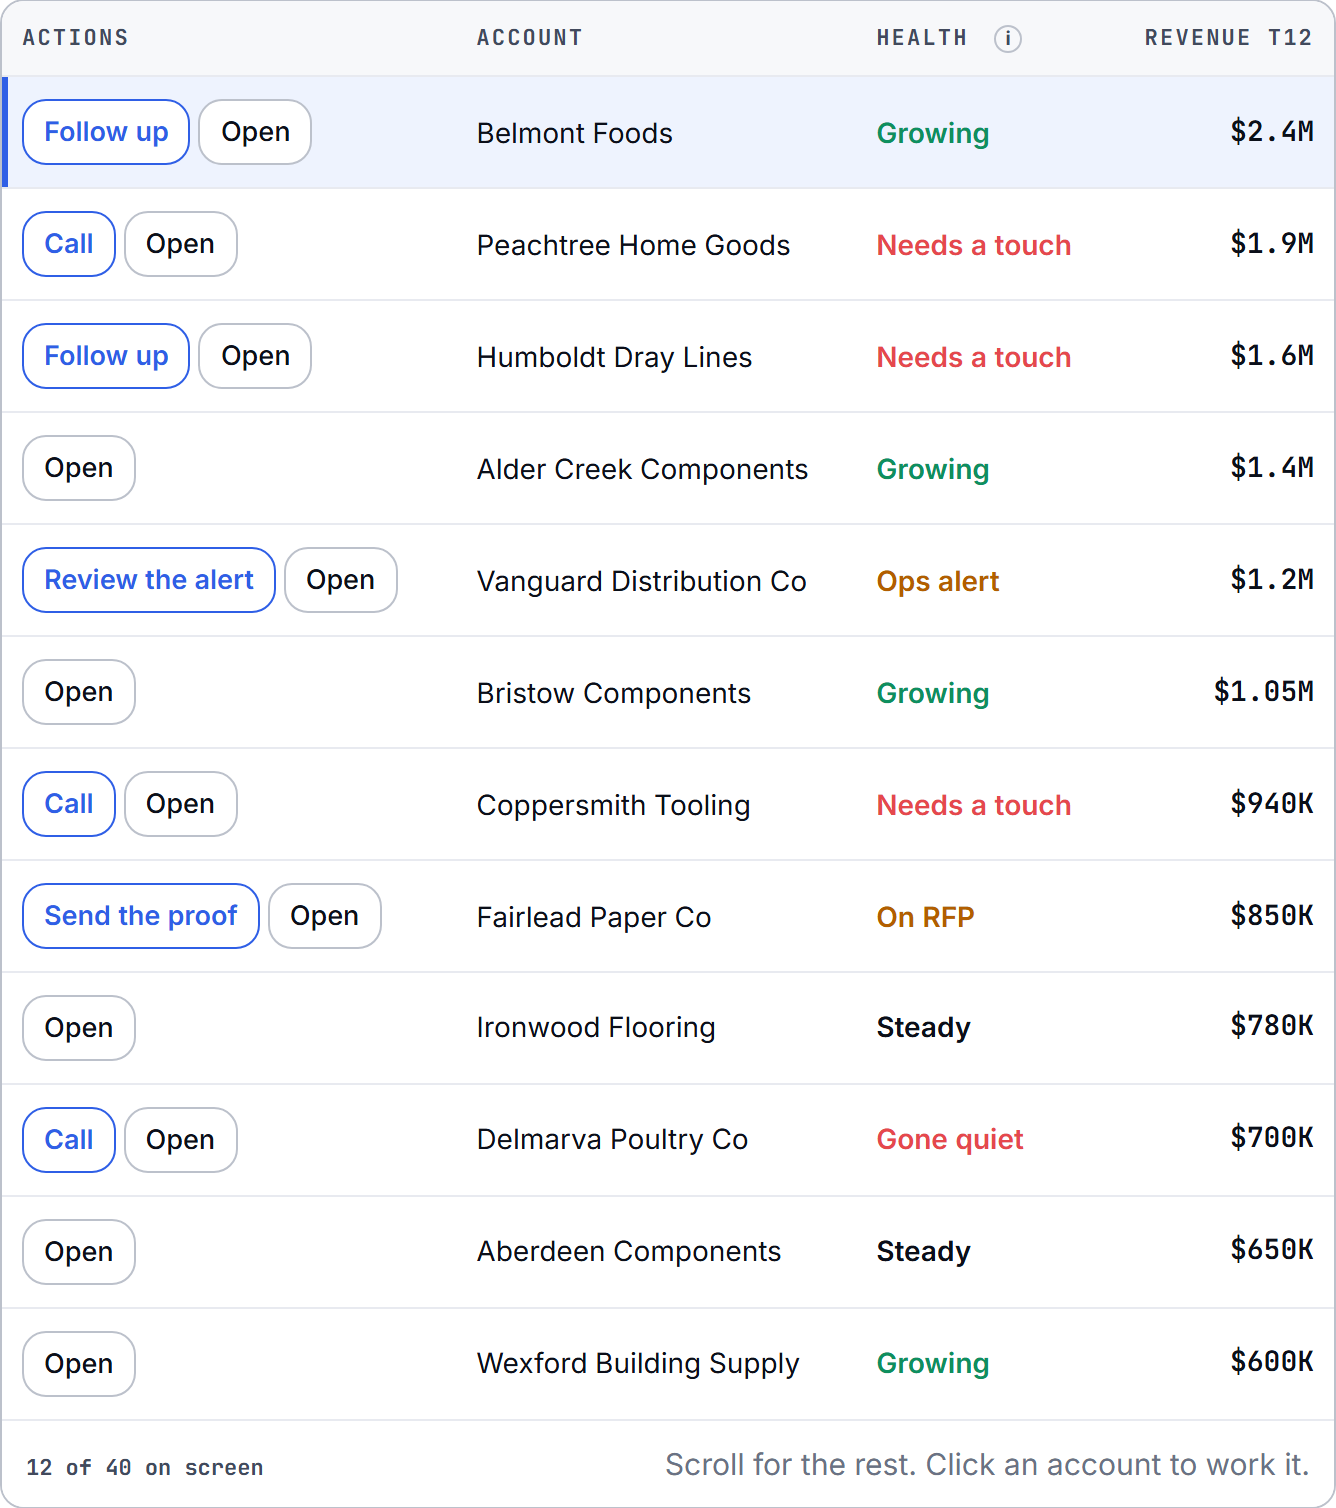This screenshot has height=1508, width=1336.
Task: Click the Revenue T12 column header
Action: [x=1228, y=38]
